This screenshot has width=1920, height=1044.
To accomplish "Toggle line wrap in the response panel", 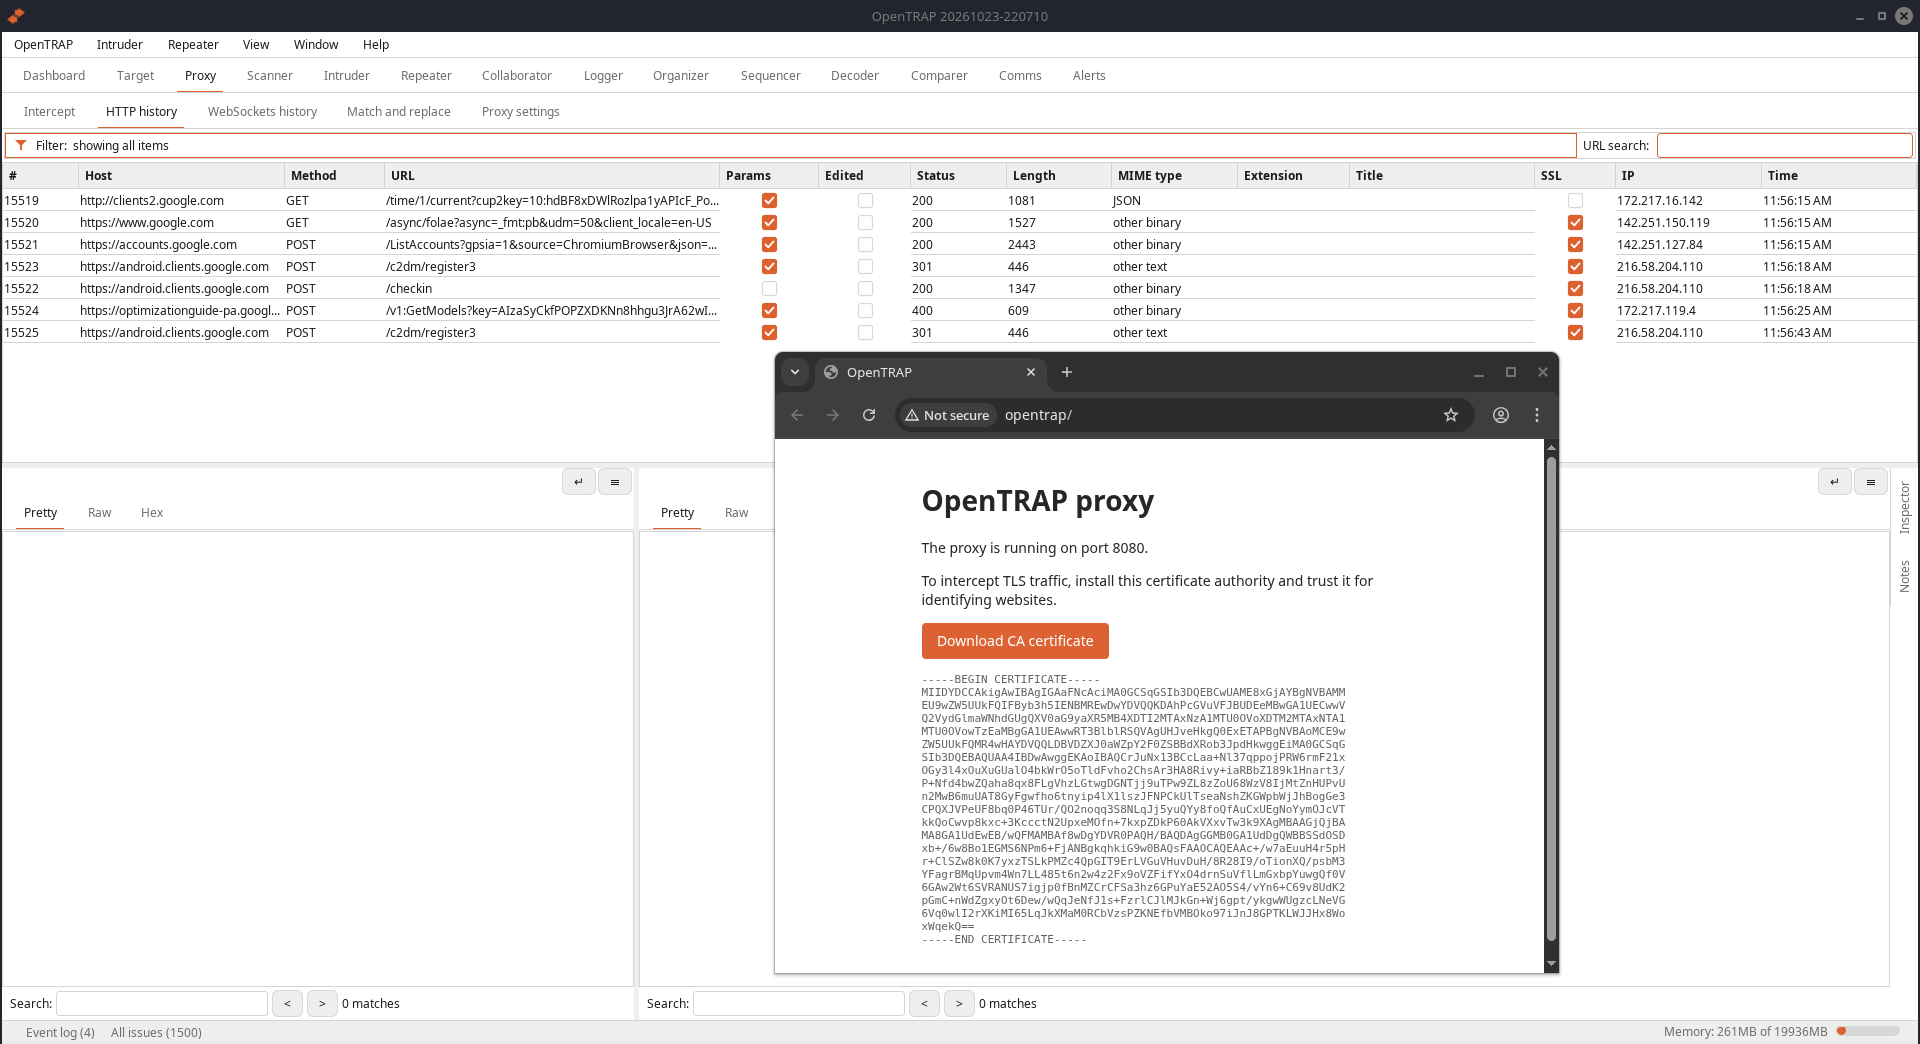I will 1834,482.
